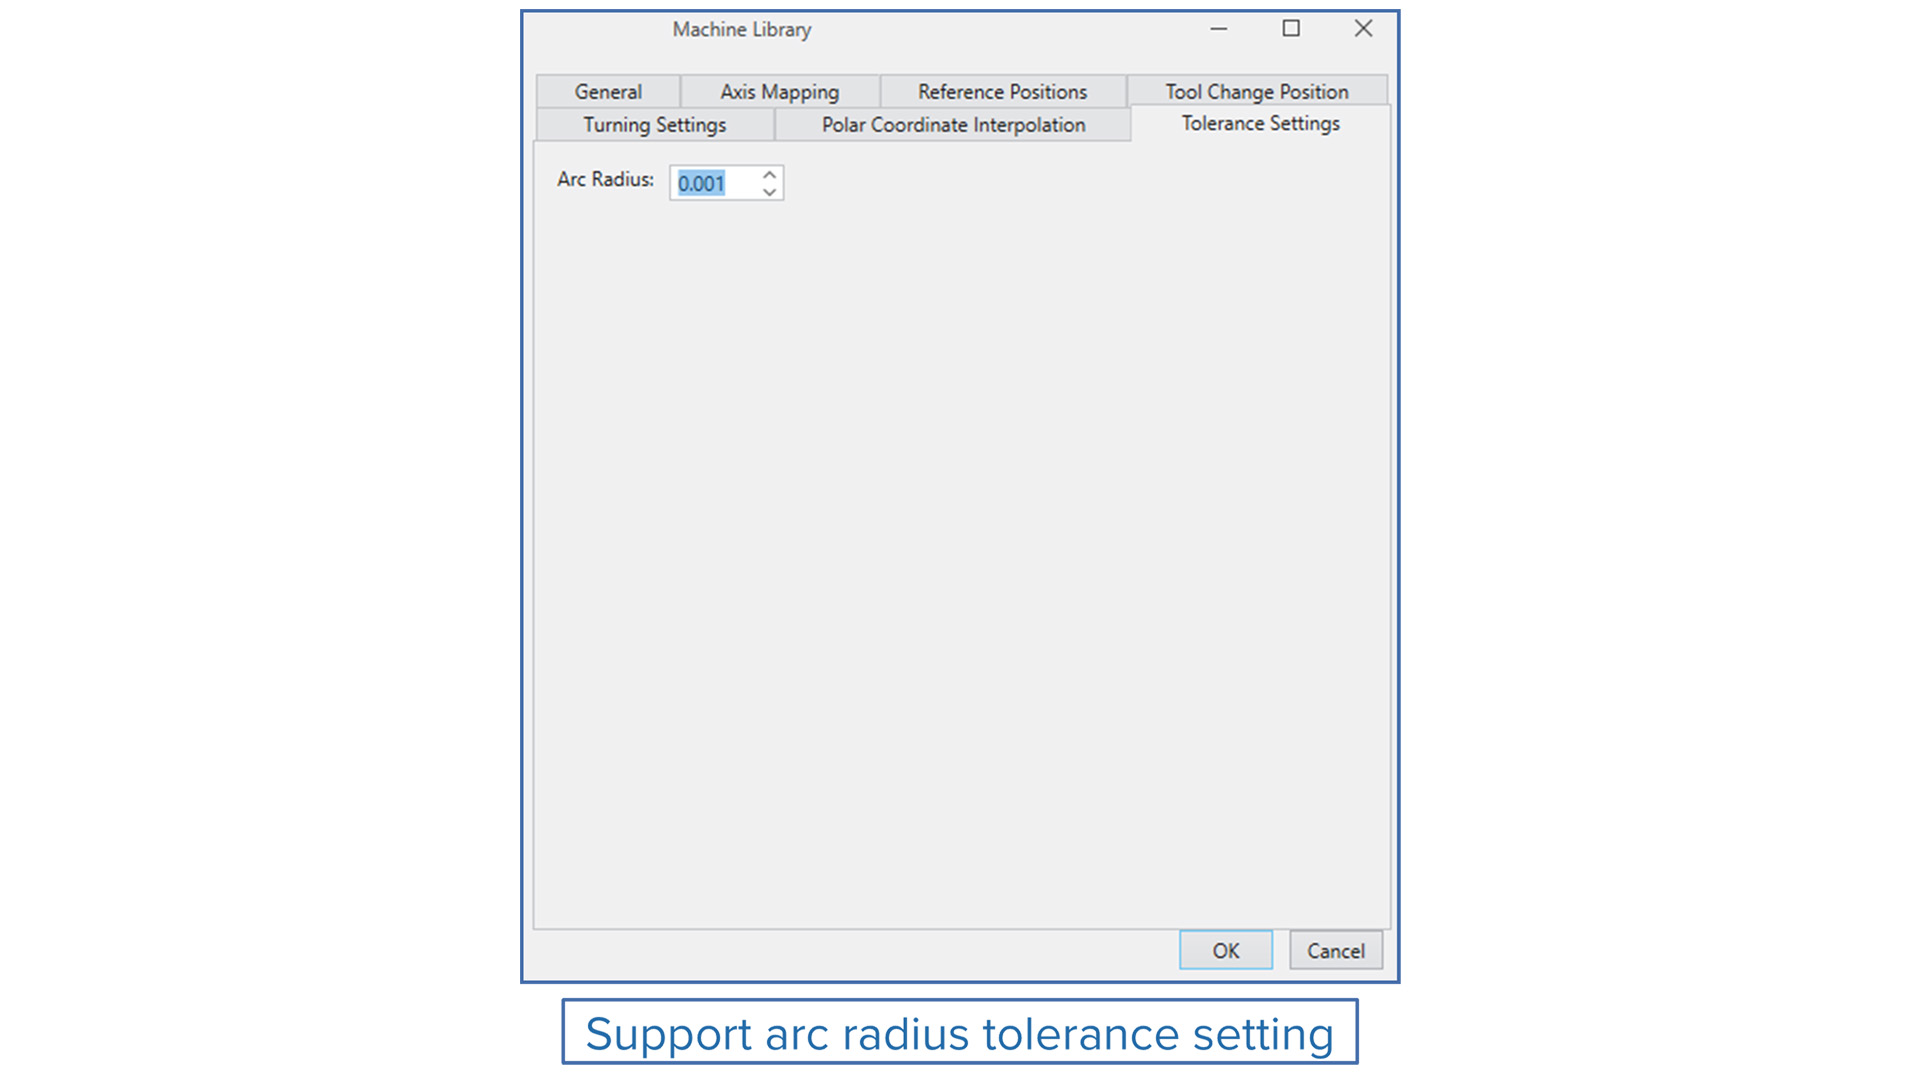The height and width of the screenshot is (1080, 1920).
Task: Click the arc radius tolerance caption text
Action: [960, 1033]
